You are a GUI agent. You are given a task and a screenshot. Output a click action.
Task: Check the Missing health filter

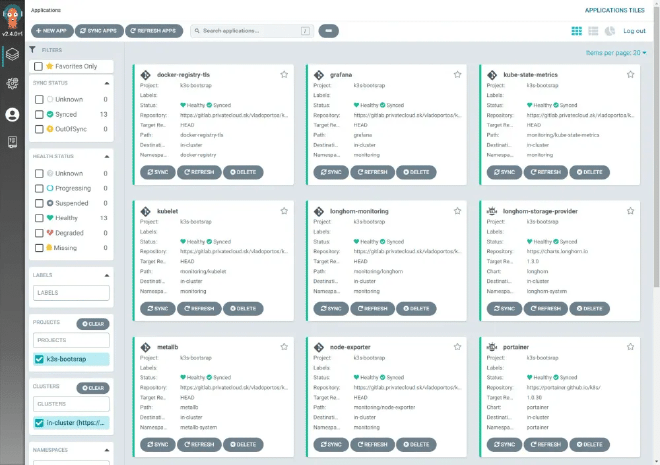coord(39,248)
